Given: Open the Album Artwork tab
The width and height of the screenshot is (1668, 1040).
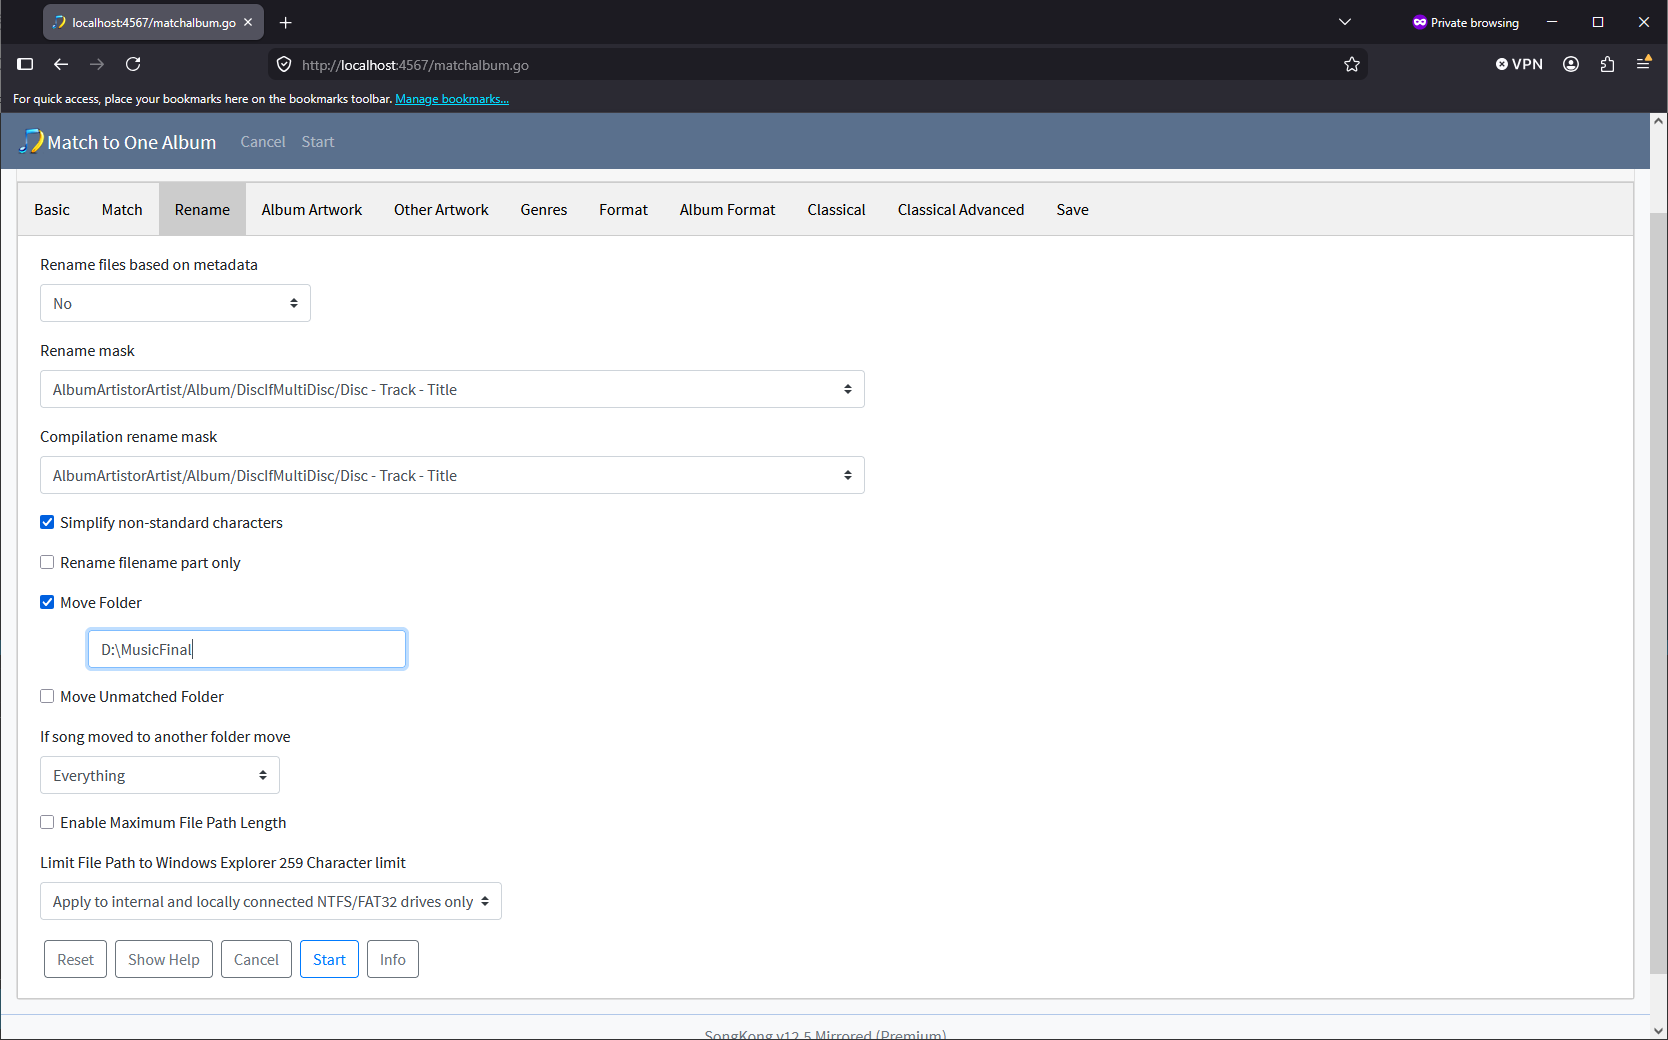Looking at the screenshot, I should coord(312,209).
